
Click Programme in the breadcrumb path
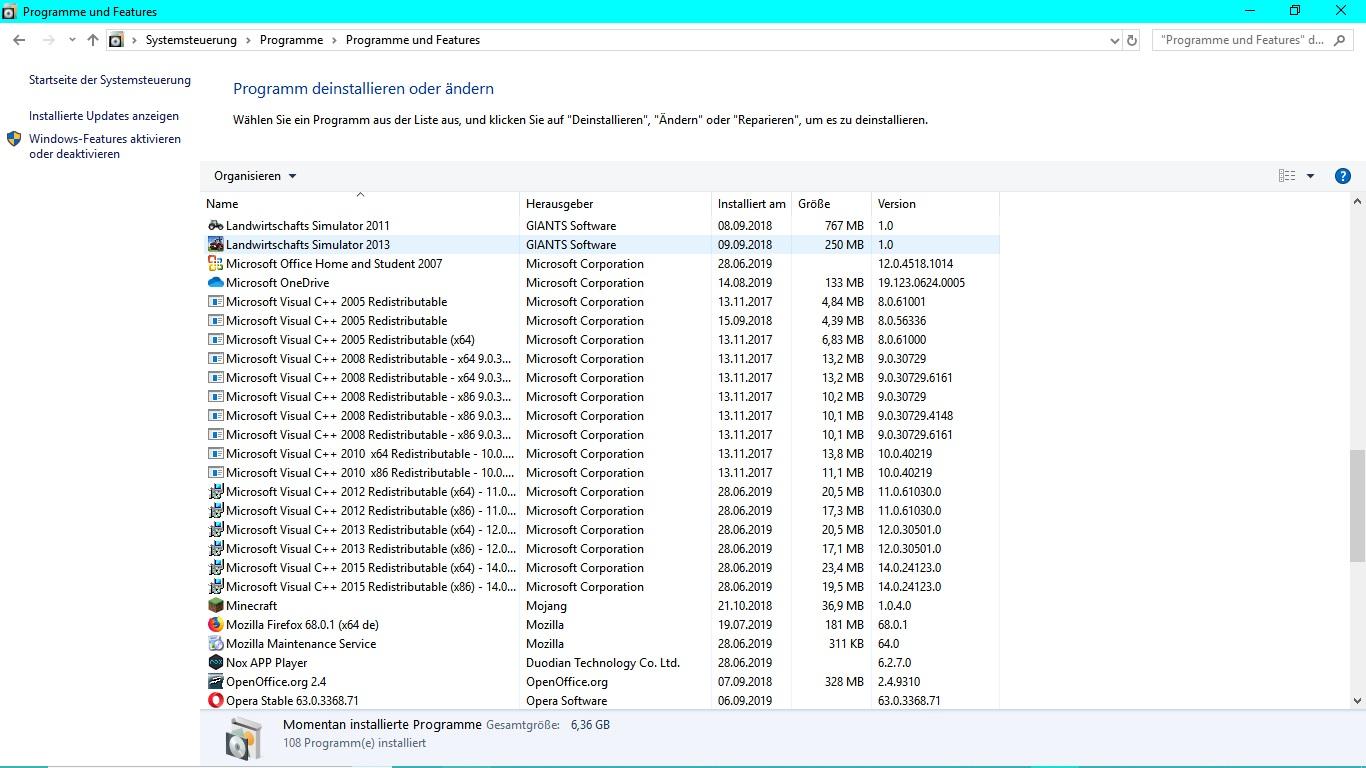point(291,40)
